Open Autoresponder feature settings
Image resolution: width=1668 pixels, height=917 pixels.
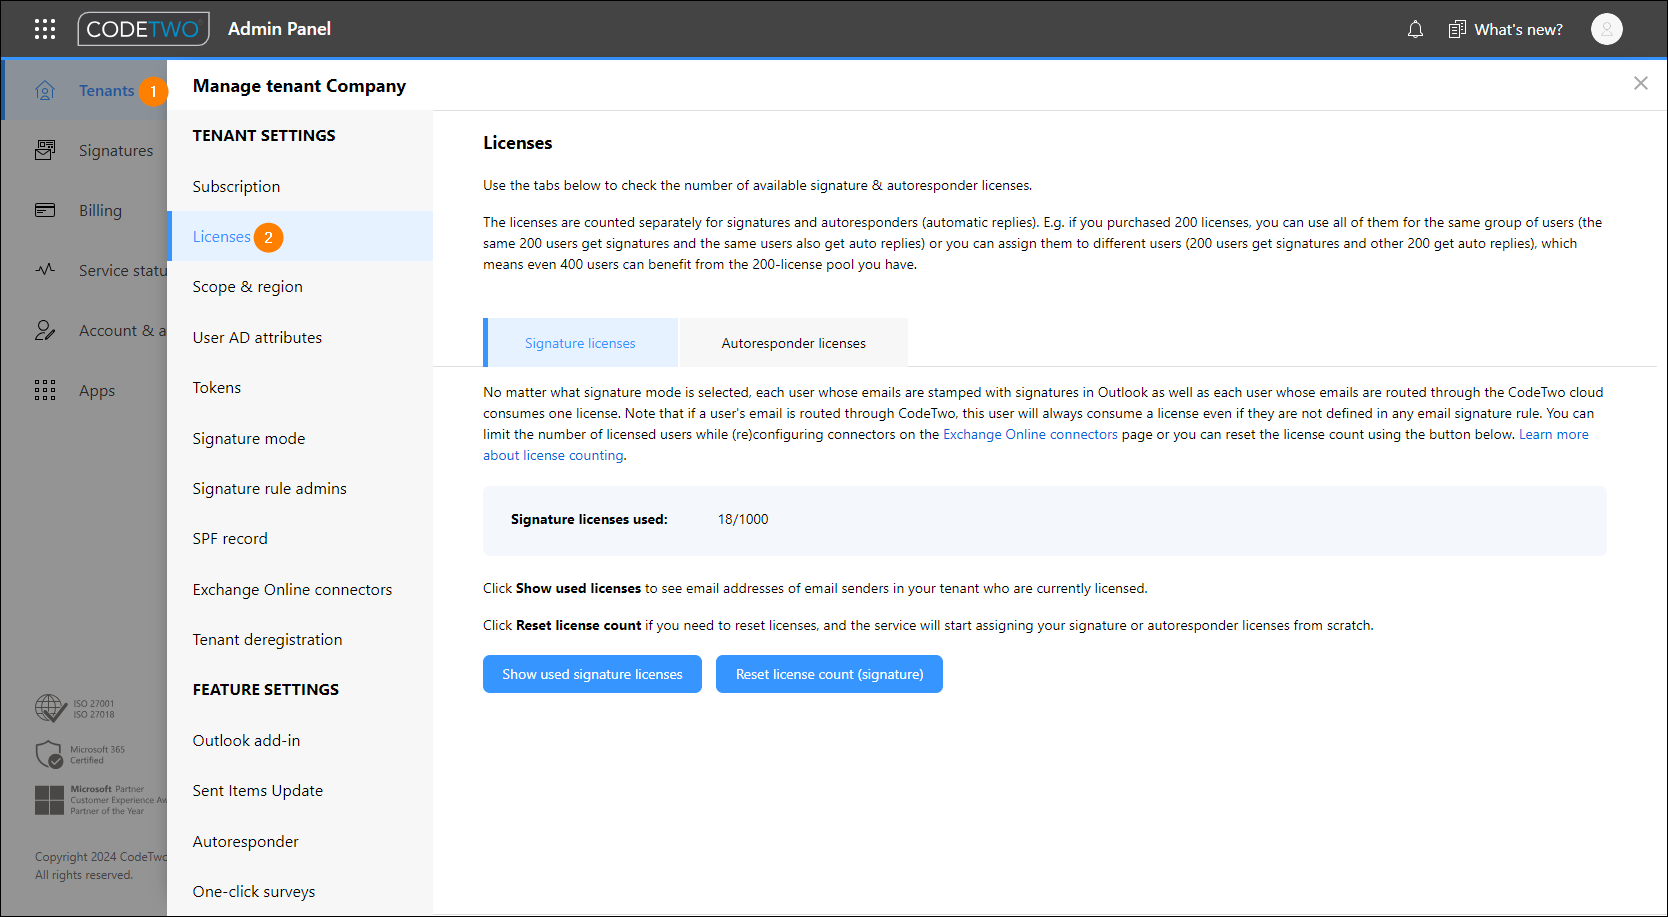pos(245,841)
